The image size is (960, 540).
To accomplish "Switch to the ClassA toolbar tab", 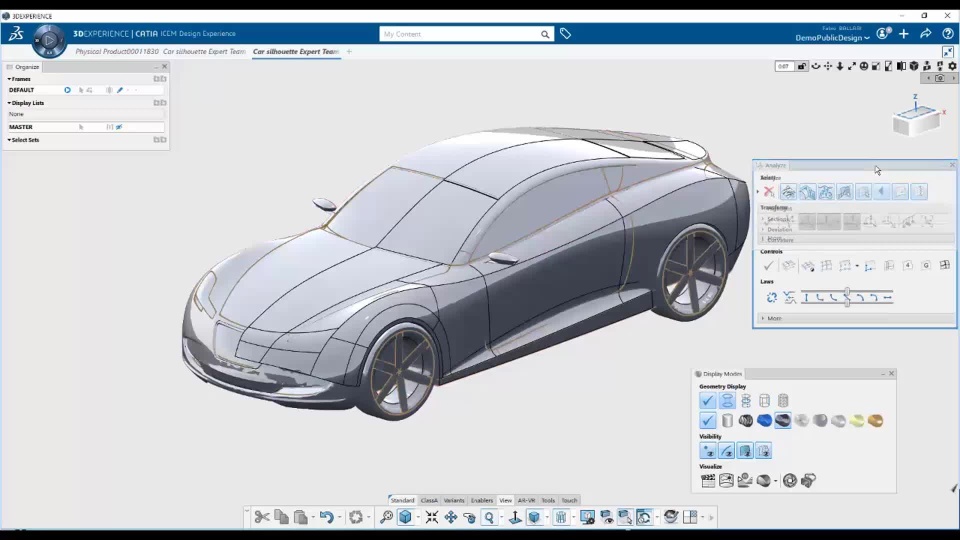I will click(x=429, y=500).
